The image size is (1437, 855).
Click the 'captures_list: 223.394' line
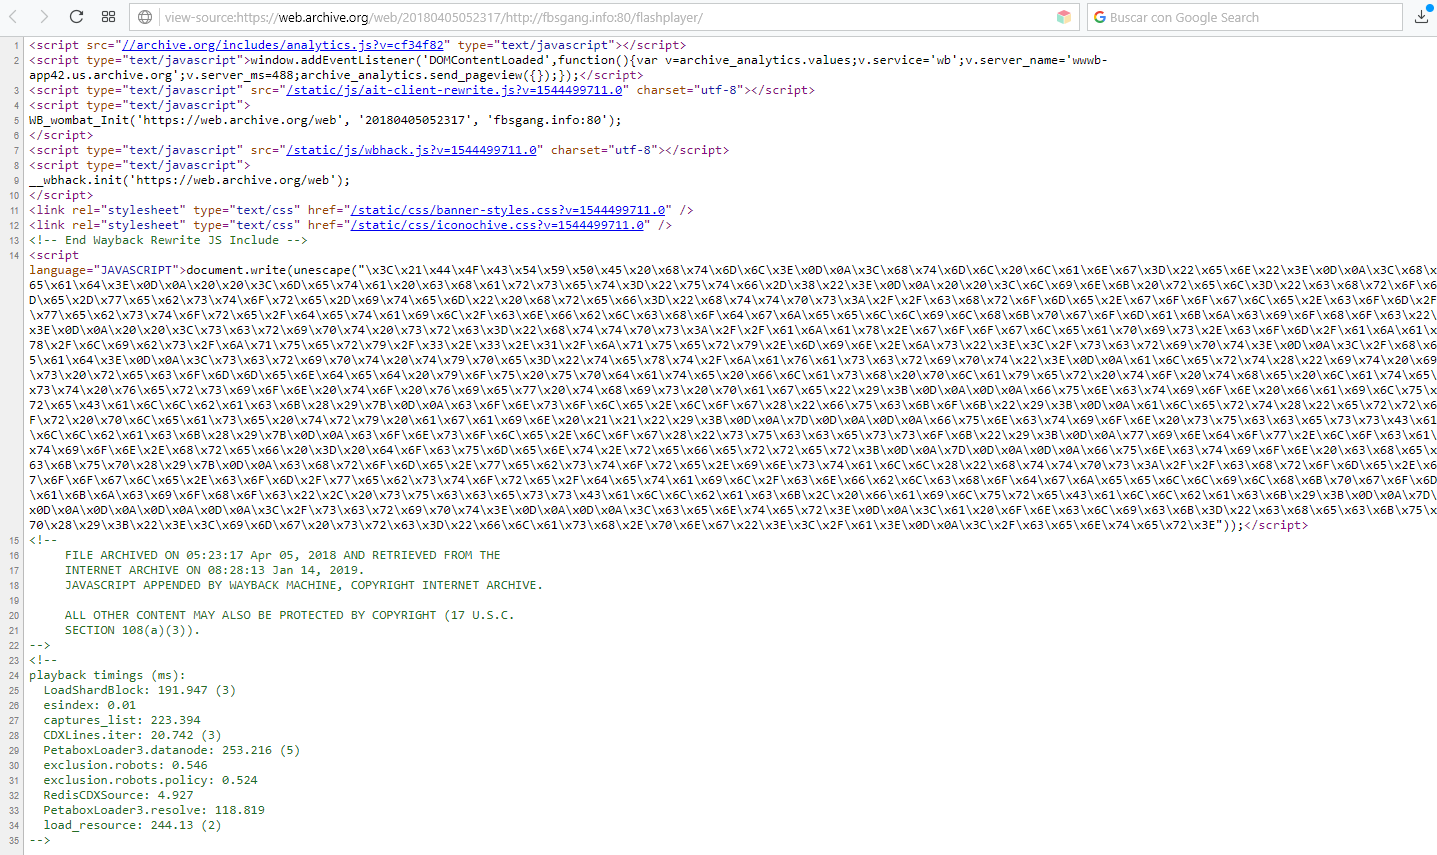click(x=122, y=720)
